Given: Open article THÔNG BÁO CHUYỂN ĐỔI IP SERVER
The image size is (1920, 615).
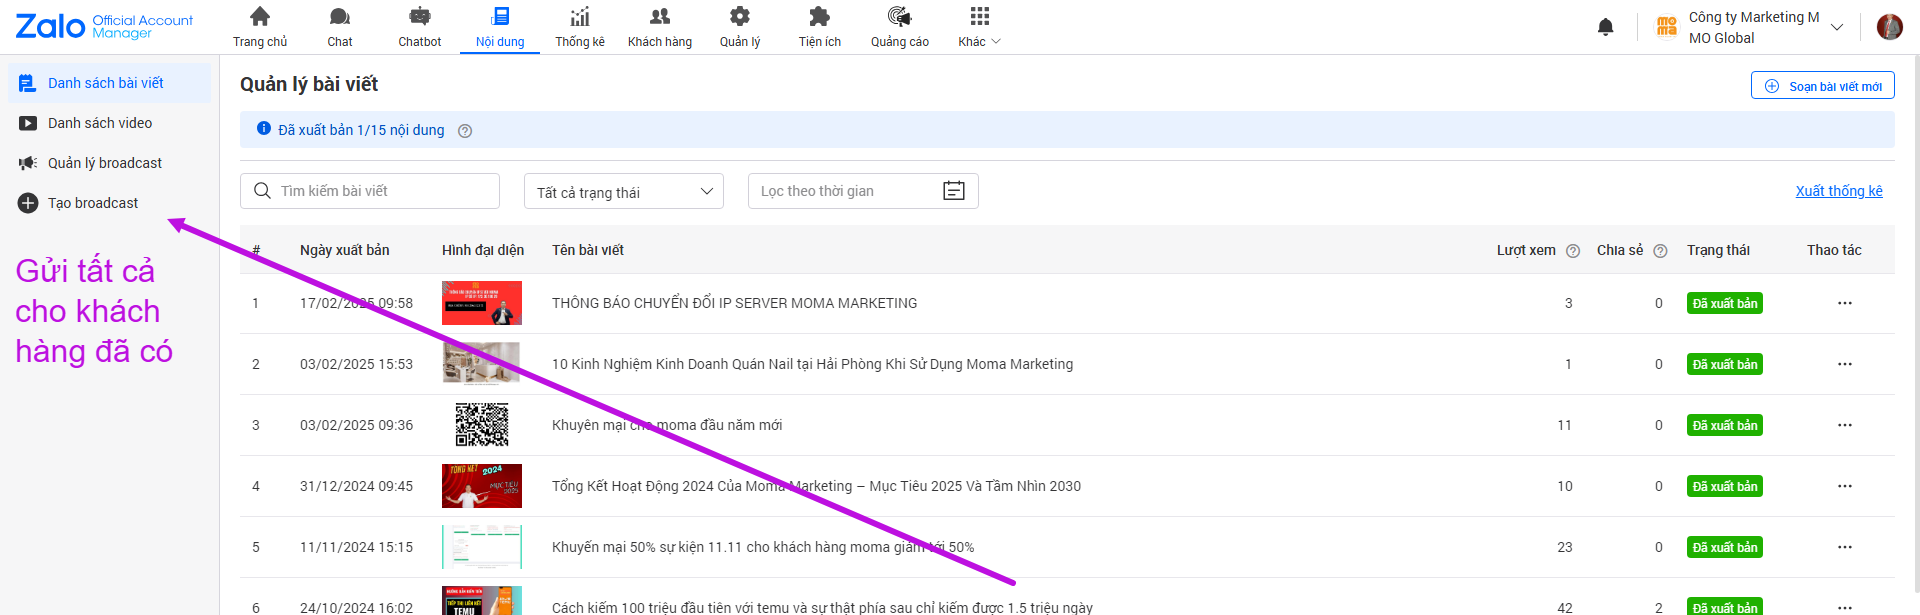Looking at the screenshot, I should tap(734, 303).
